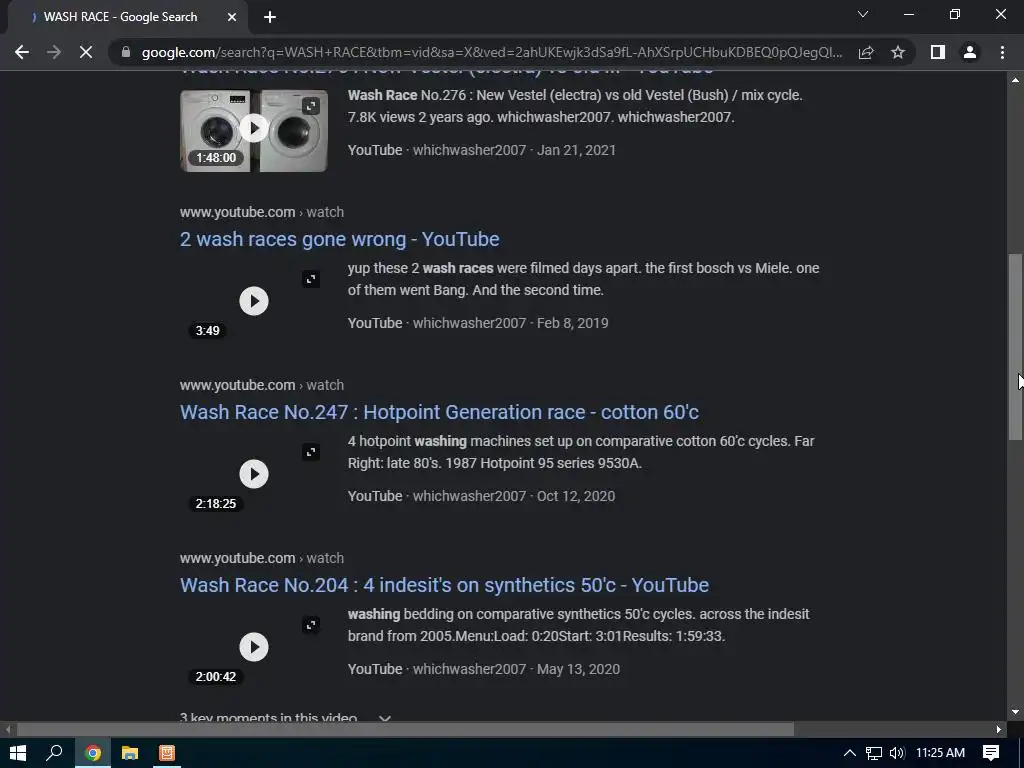
Task: Click the address bar URL
Action: 492,52
